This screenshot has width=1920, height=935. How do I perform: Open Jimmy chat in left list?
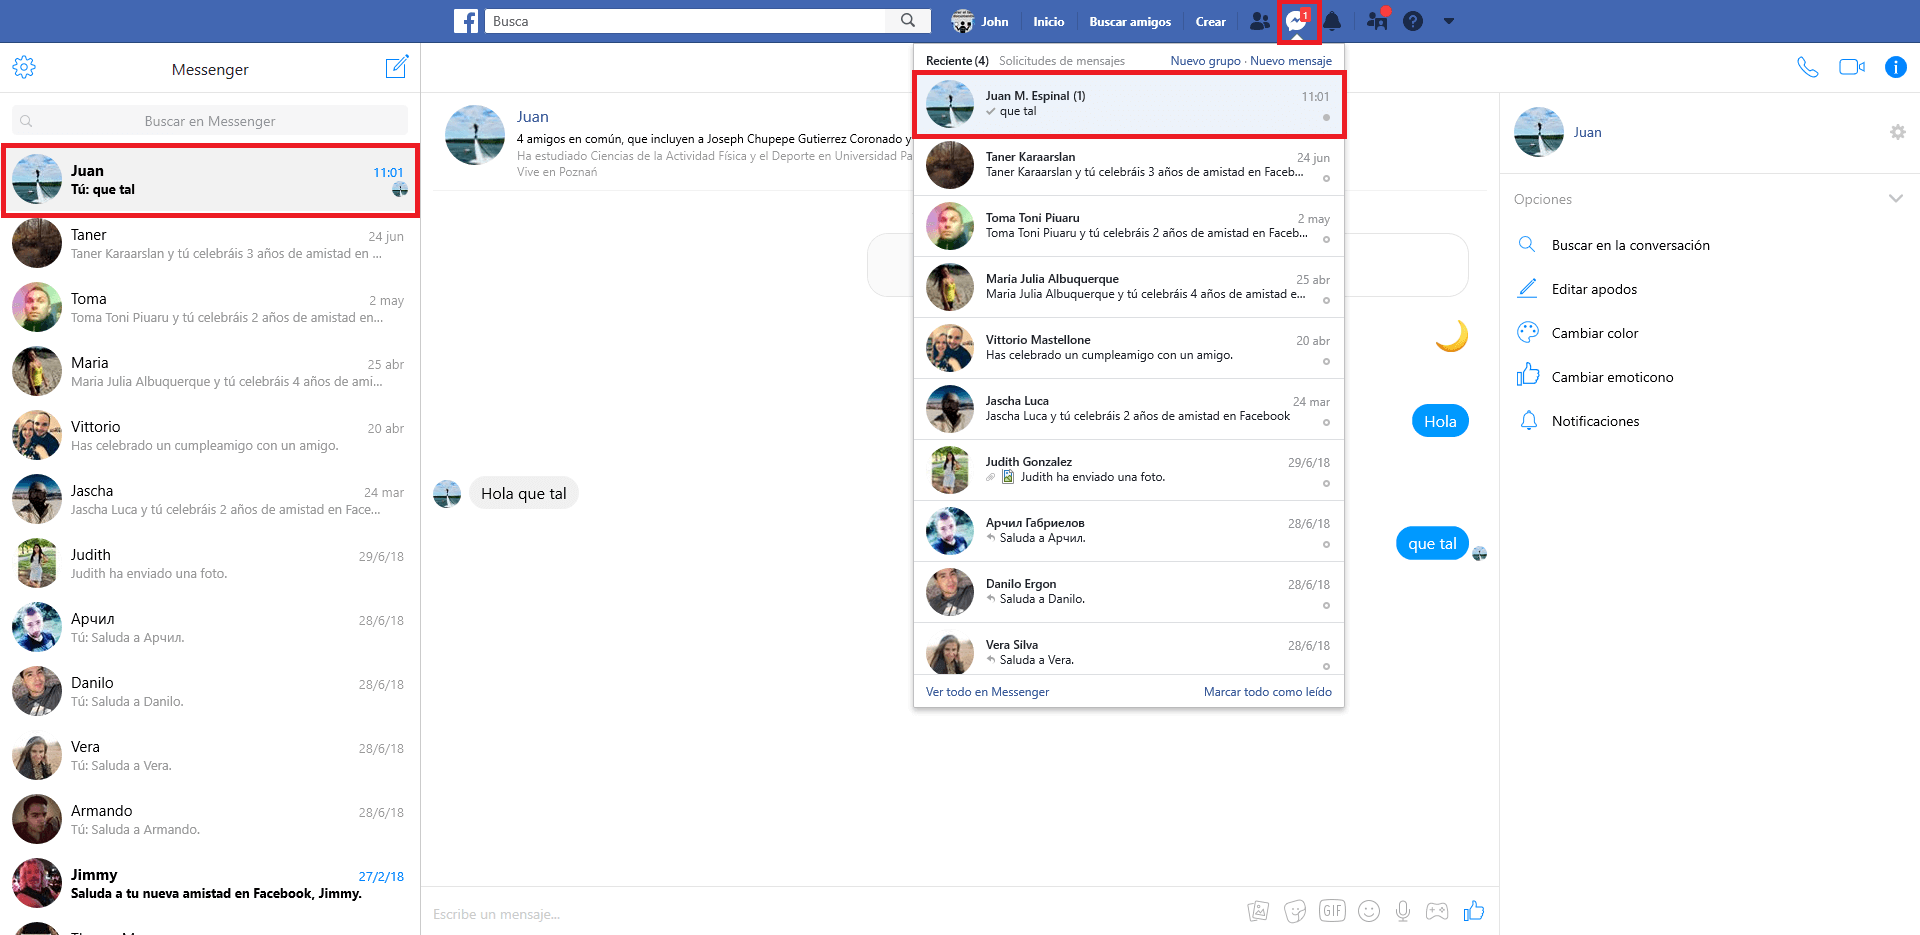210,884
